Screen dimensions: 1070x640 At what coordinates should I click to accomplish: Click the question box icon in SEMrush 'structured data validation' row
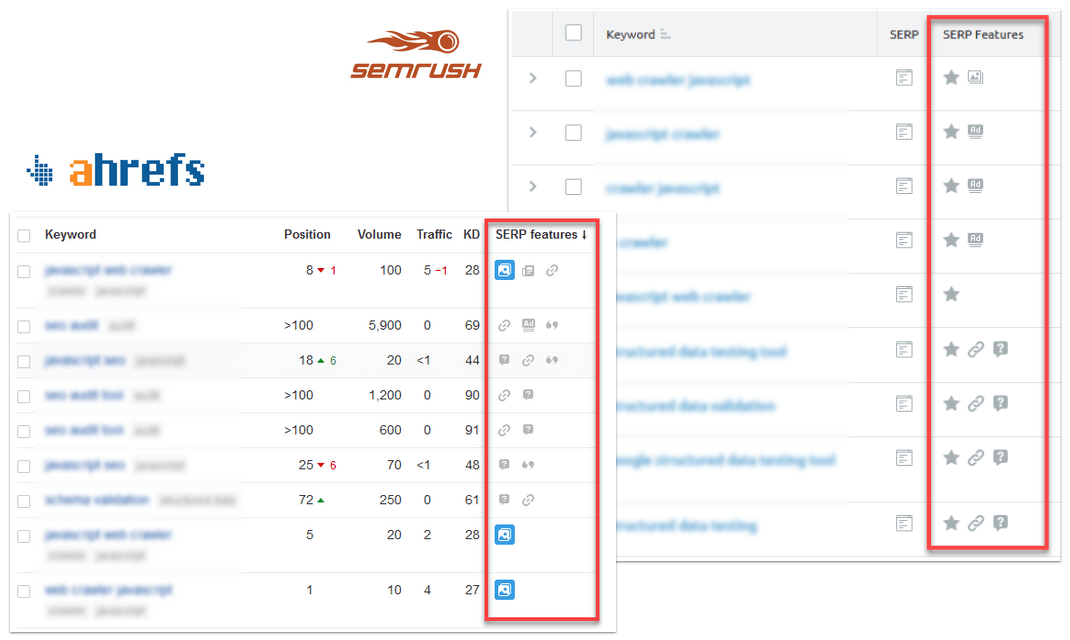point(1000,403)
